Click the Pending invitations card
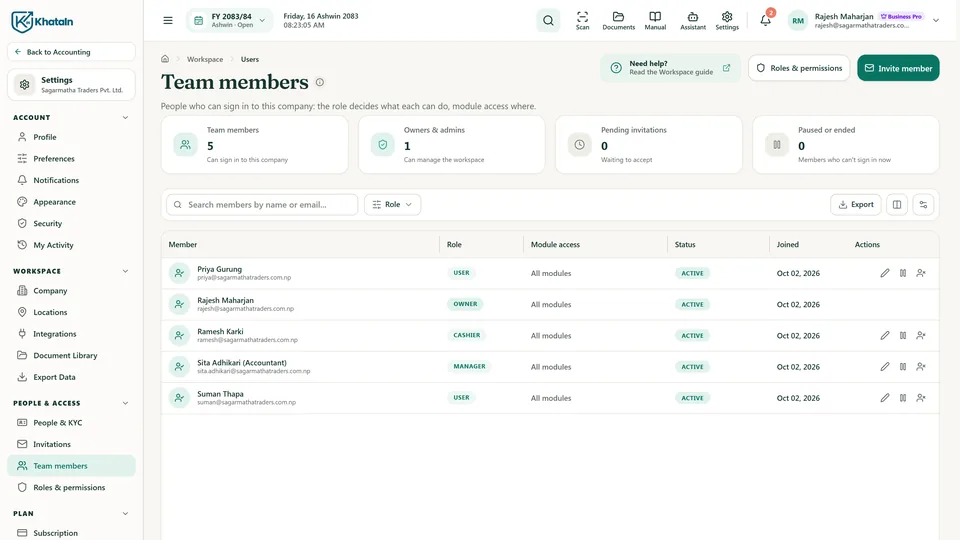960x540 pixels. point(648,145)
